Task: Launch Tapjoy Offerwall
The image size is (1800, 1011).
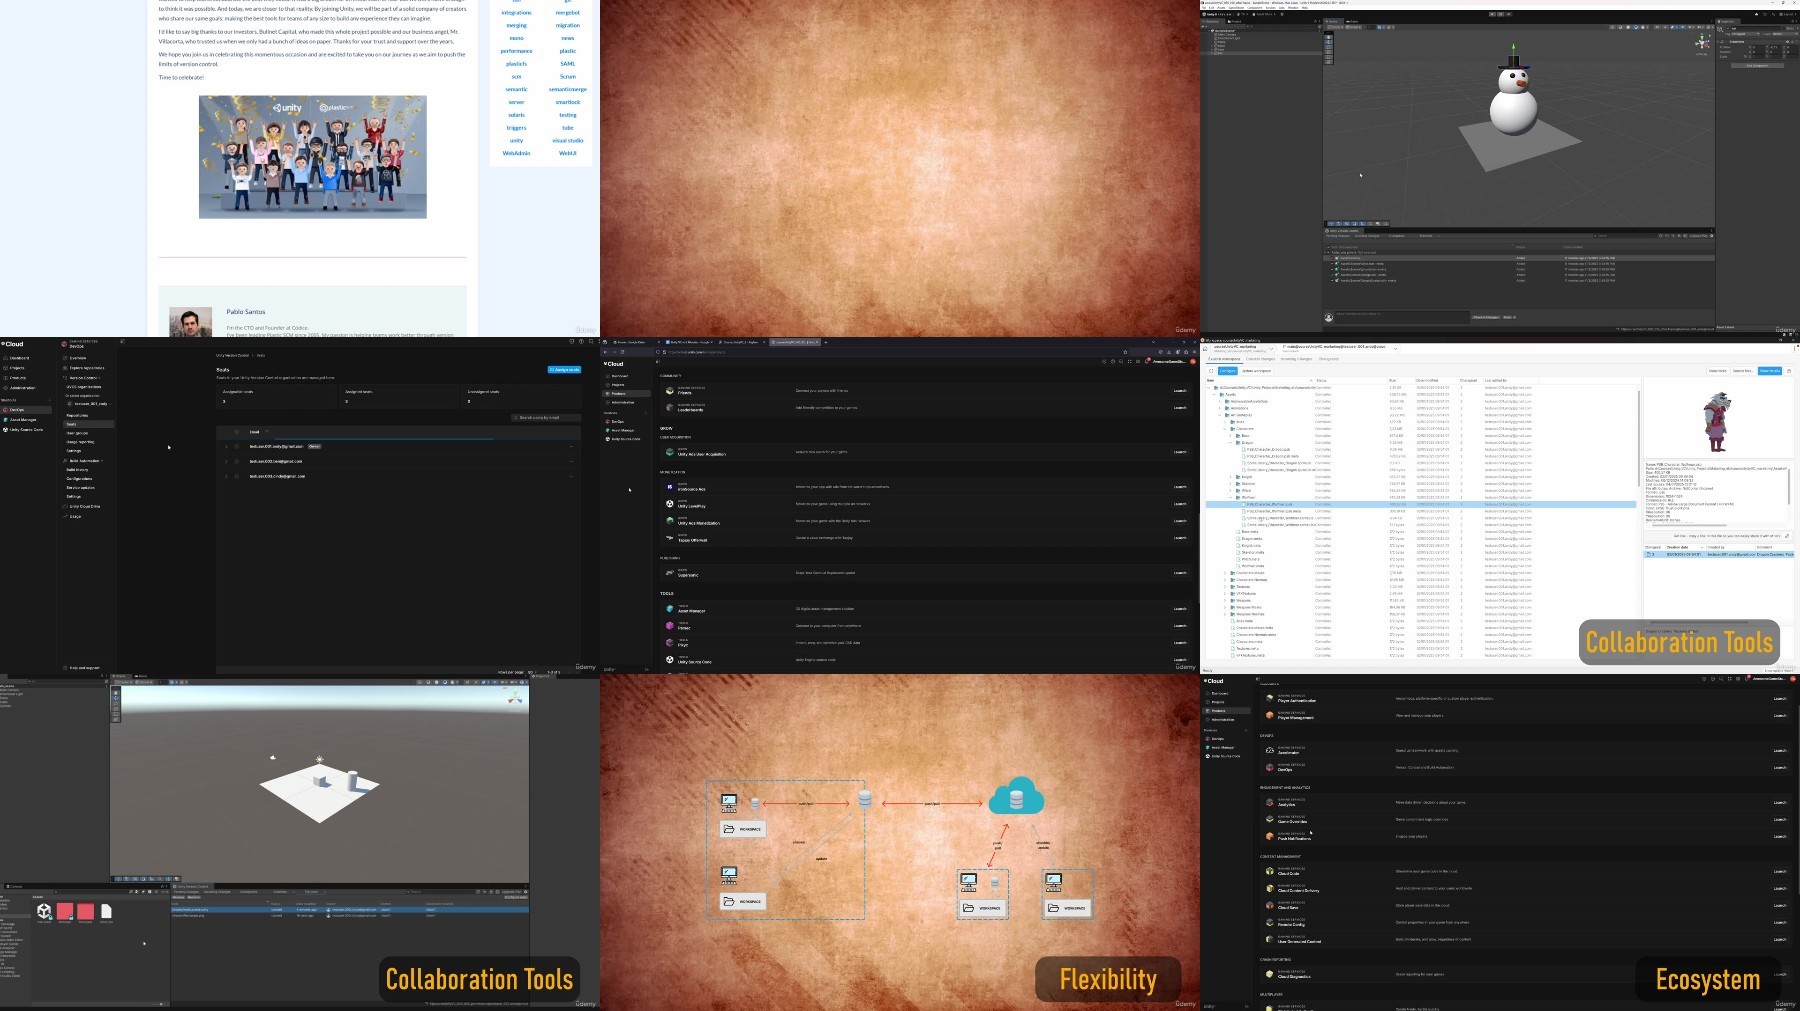Action: pyautogui.click(x=1179, y=538)
